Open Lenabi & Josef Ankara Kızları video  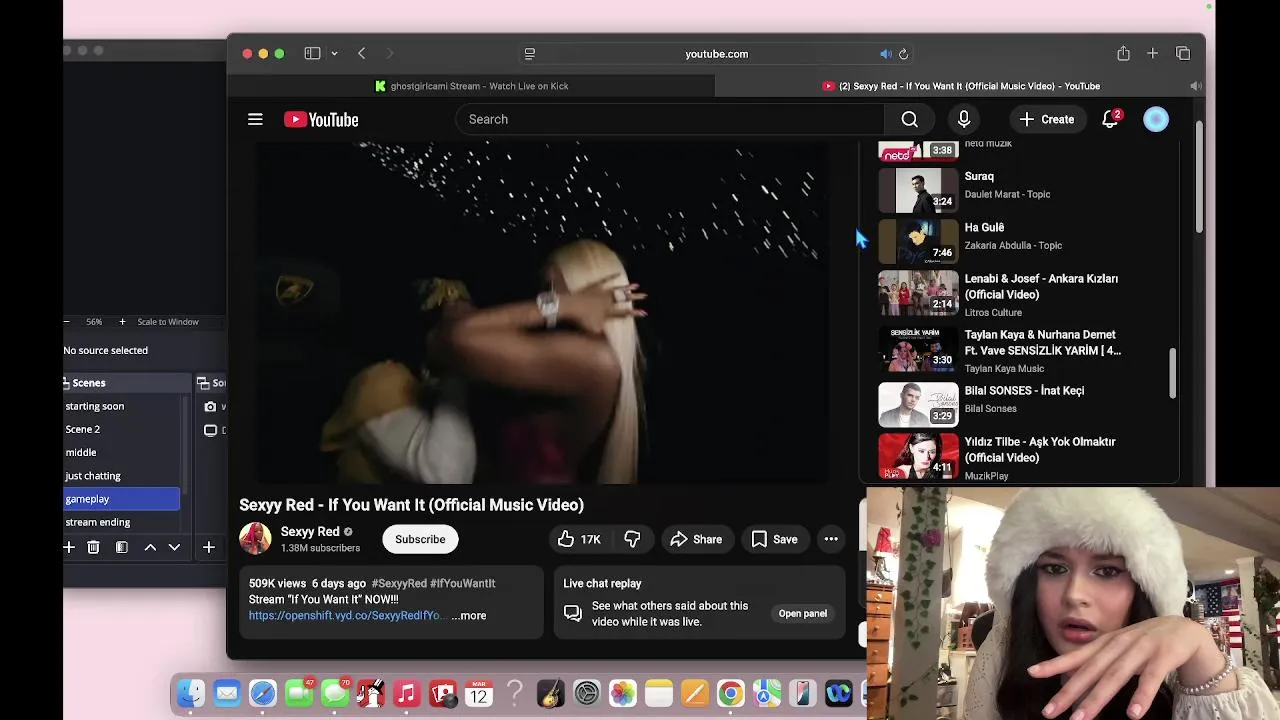(x=1041, y=287)
